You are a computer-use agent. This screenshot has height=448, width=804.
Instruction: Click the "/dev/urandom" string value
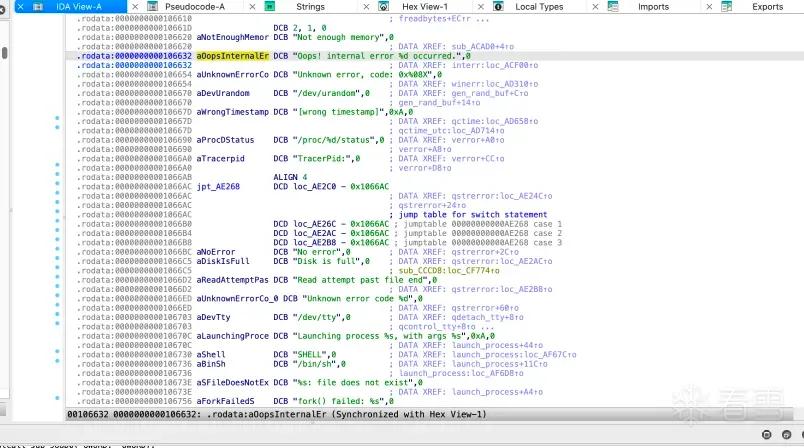click(x=327, y=93)
